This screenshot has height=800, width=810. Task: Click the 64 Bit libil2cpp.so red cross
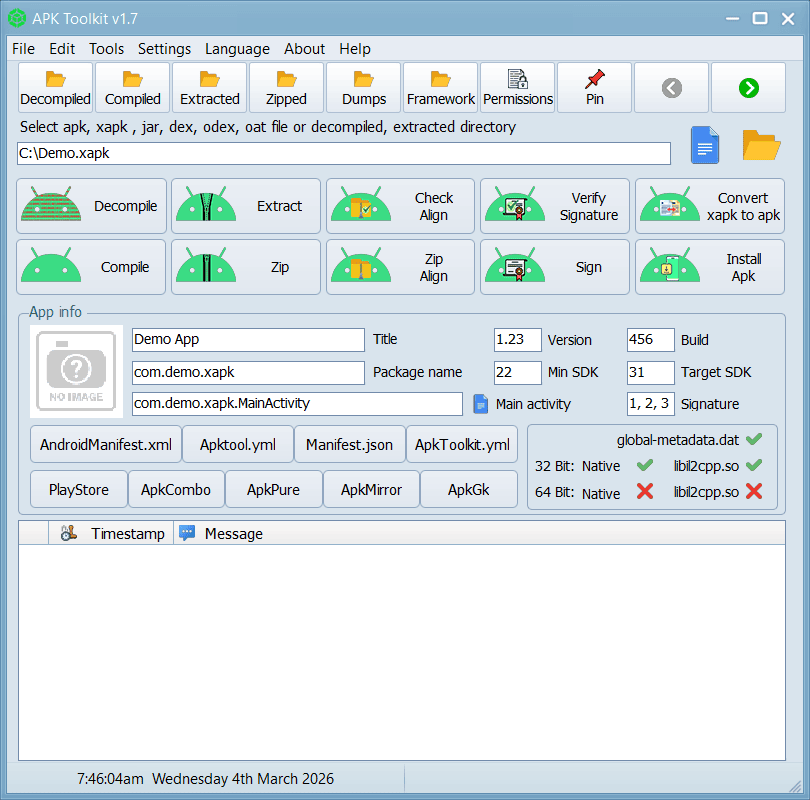[x=754, y=491]
